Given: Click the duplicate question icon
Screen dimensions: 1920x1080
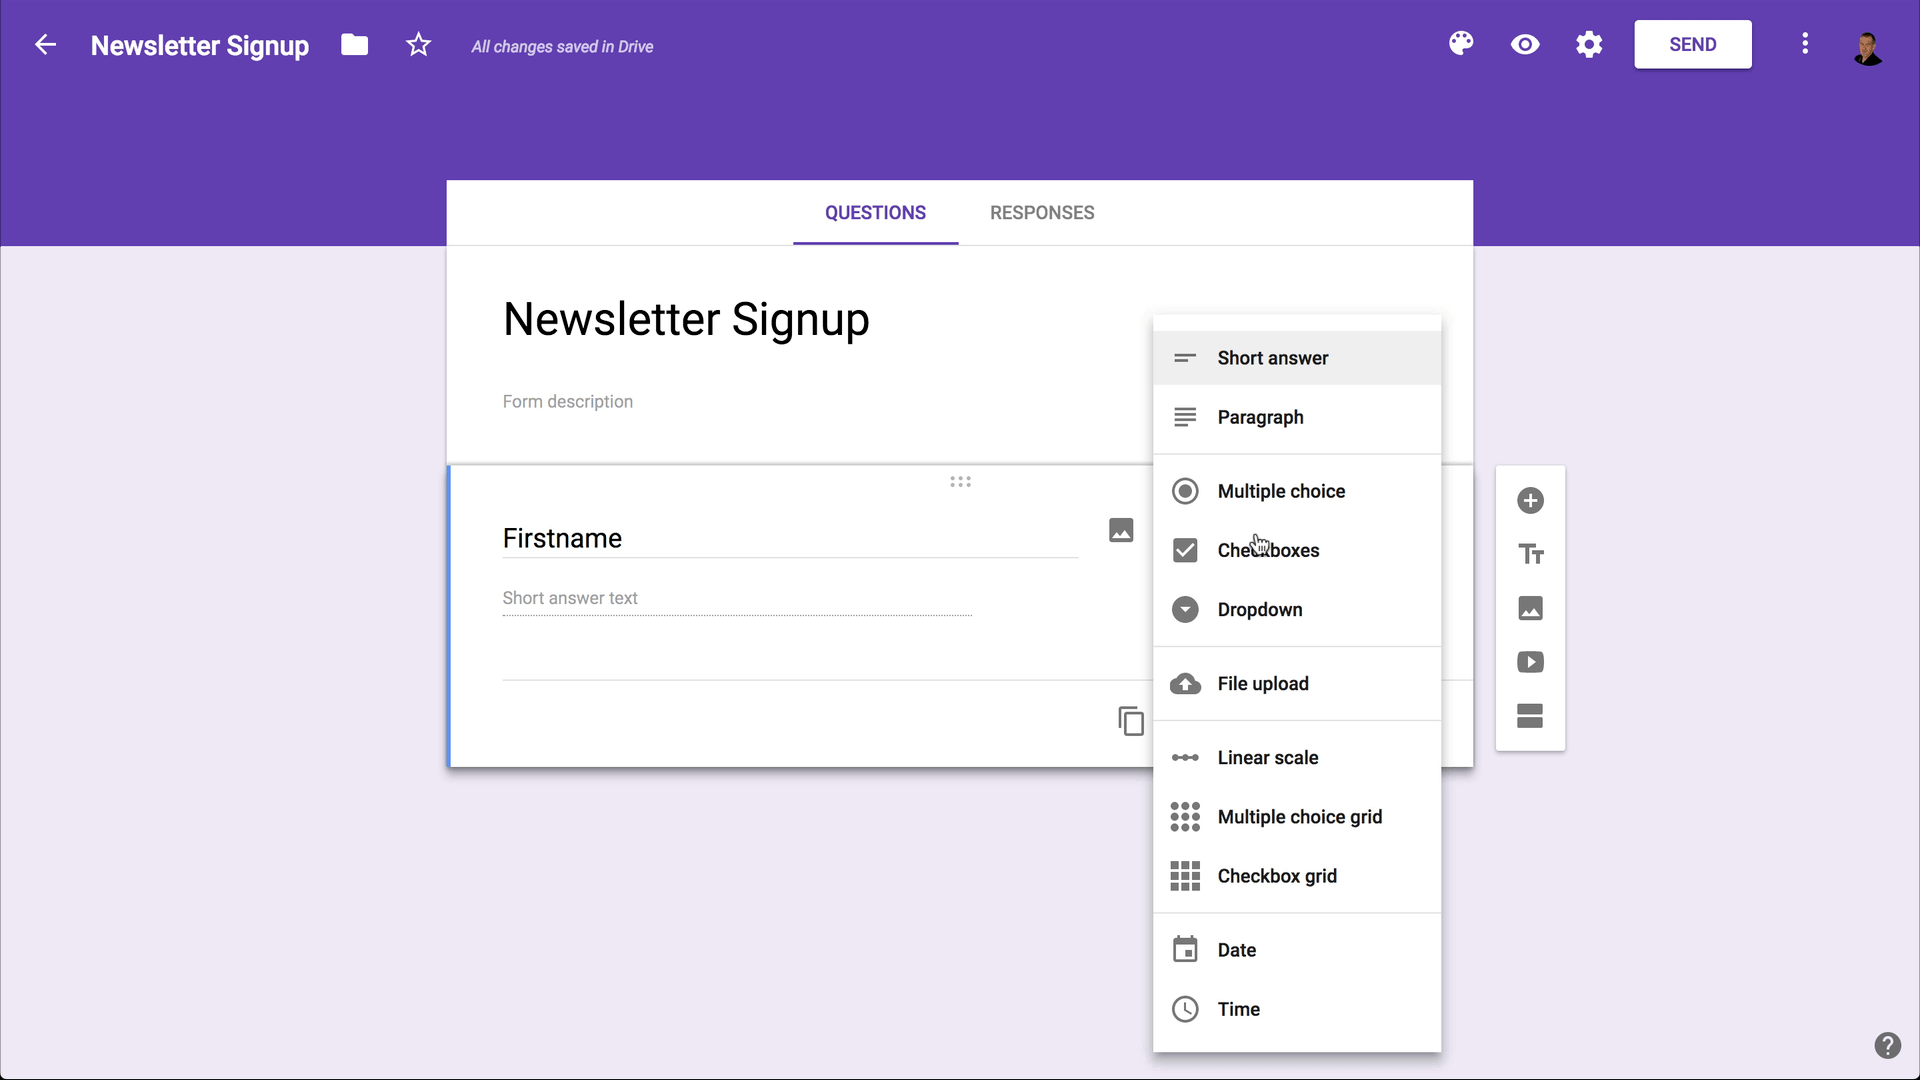Looking at the screenshot, I should [1130, 720].
